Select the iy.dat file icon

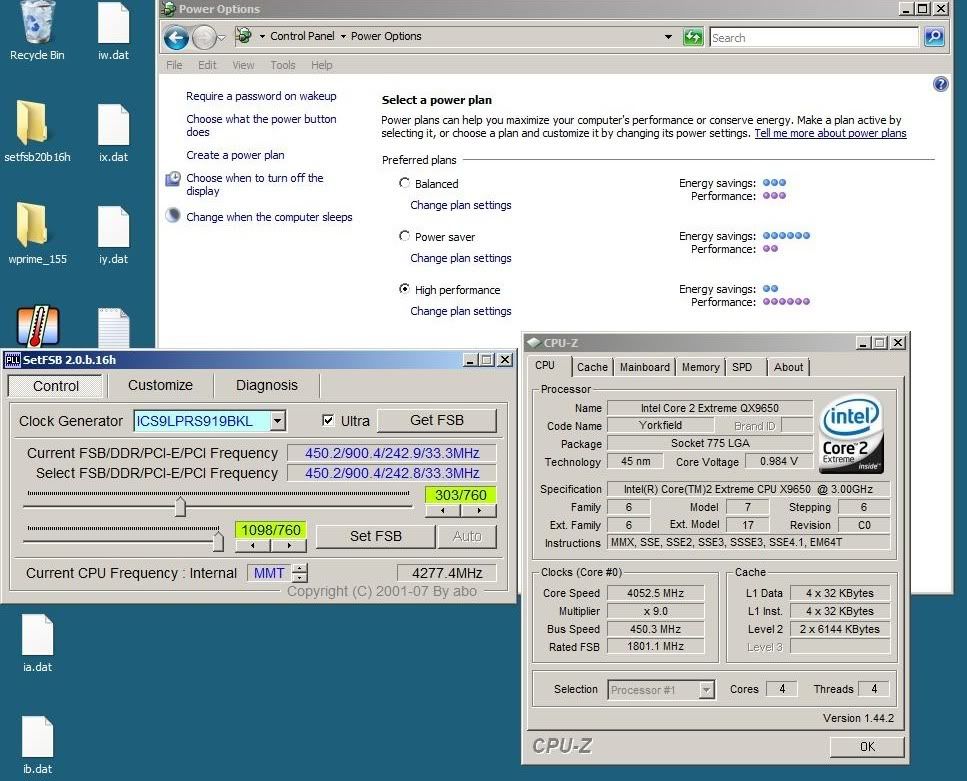click(x=113, y=235)
